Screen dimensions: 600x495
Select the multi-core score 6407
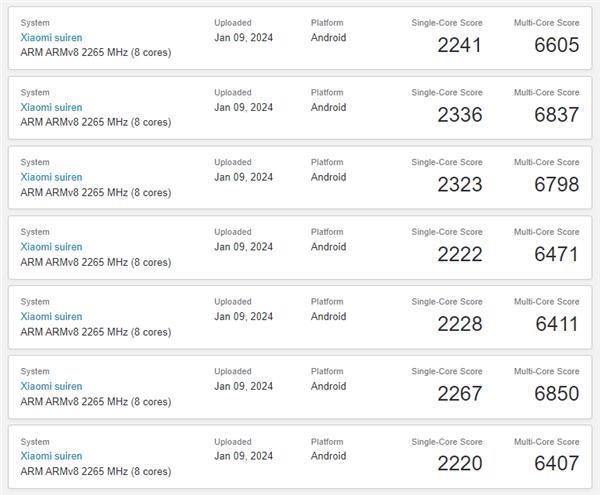pos(556,464)
